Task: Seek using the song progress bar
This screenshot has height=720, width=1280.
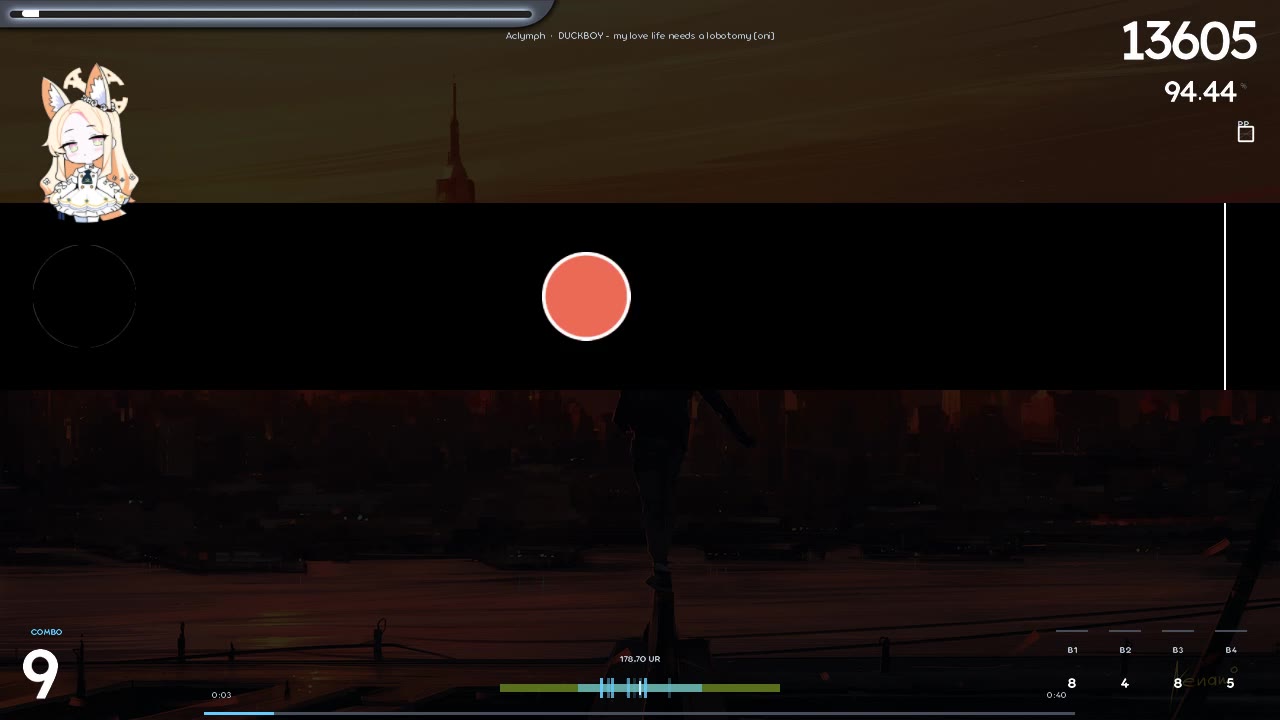Action: [x=639, y=713]
